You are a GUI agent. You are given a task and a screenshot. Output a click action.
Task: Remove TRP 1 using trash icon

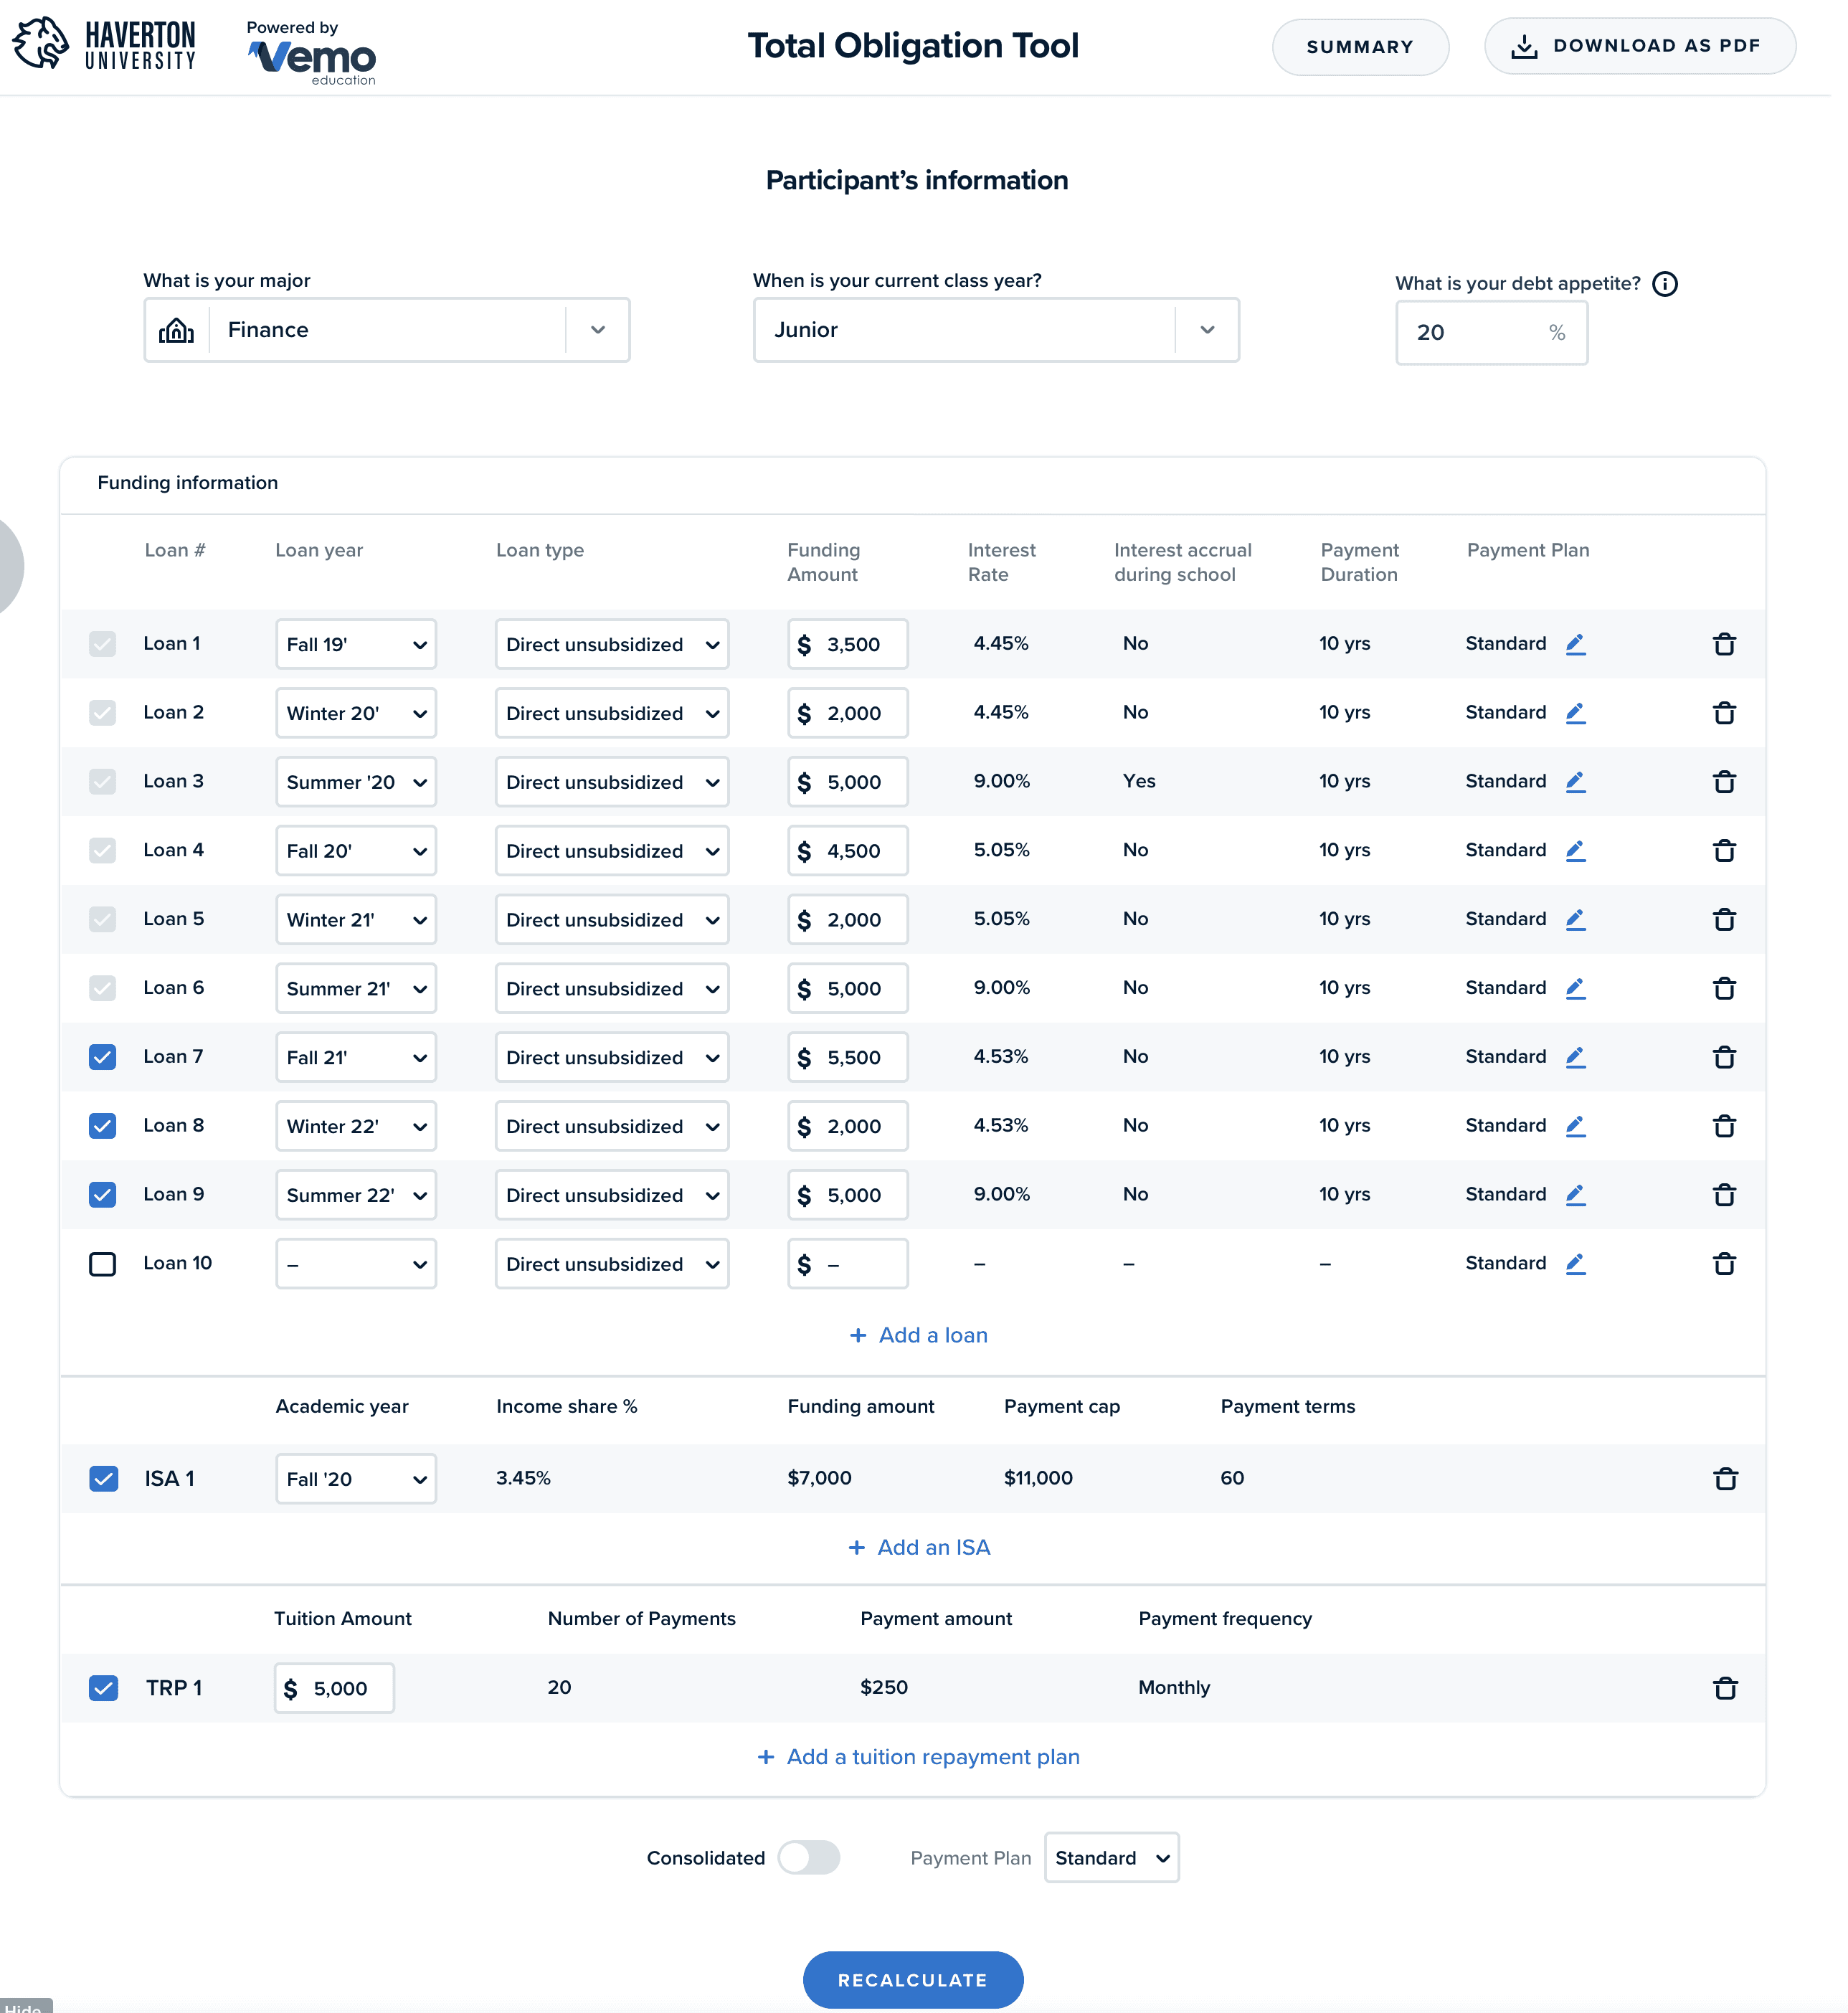(x=1741, y=1704)
